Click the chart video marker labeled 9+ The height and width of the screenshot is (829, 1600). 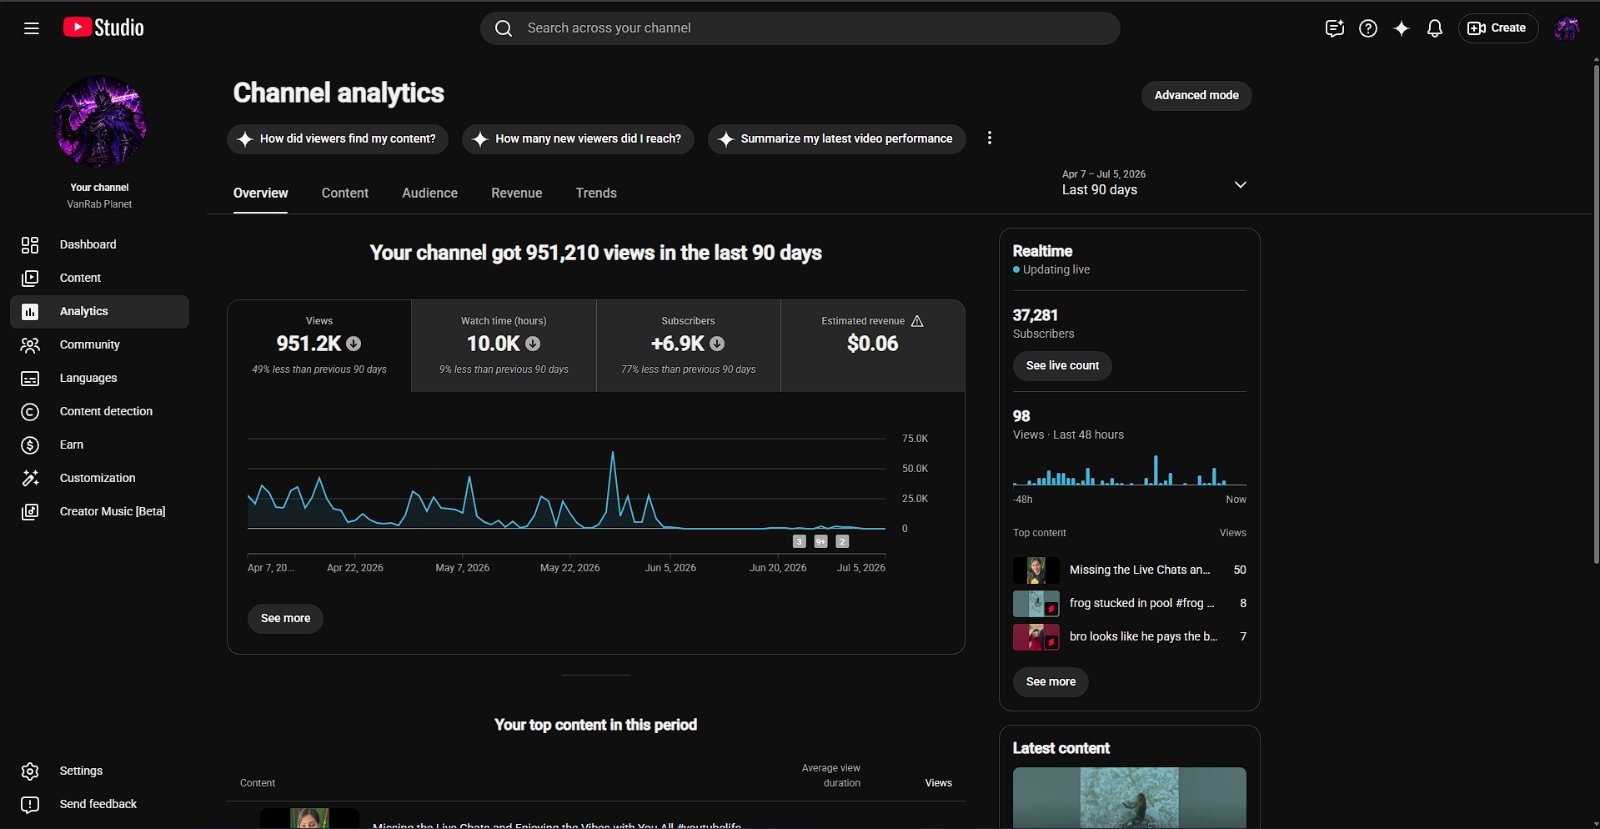coord(821,541)
